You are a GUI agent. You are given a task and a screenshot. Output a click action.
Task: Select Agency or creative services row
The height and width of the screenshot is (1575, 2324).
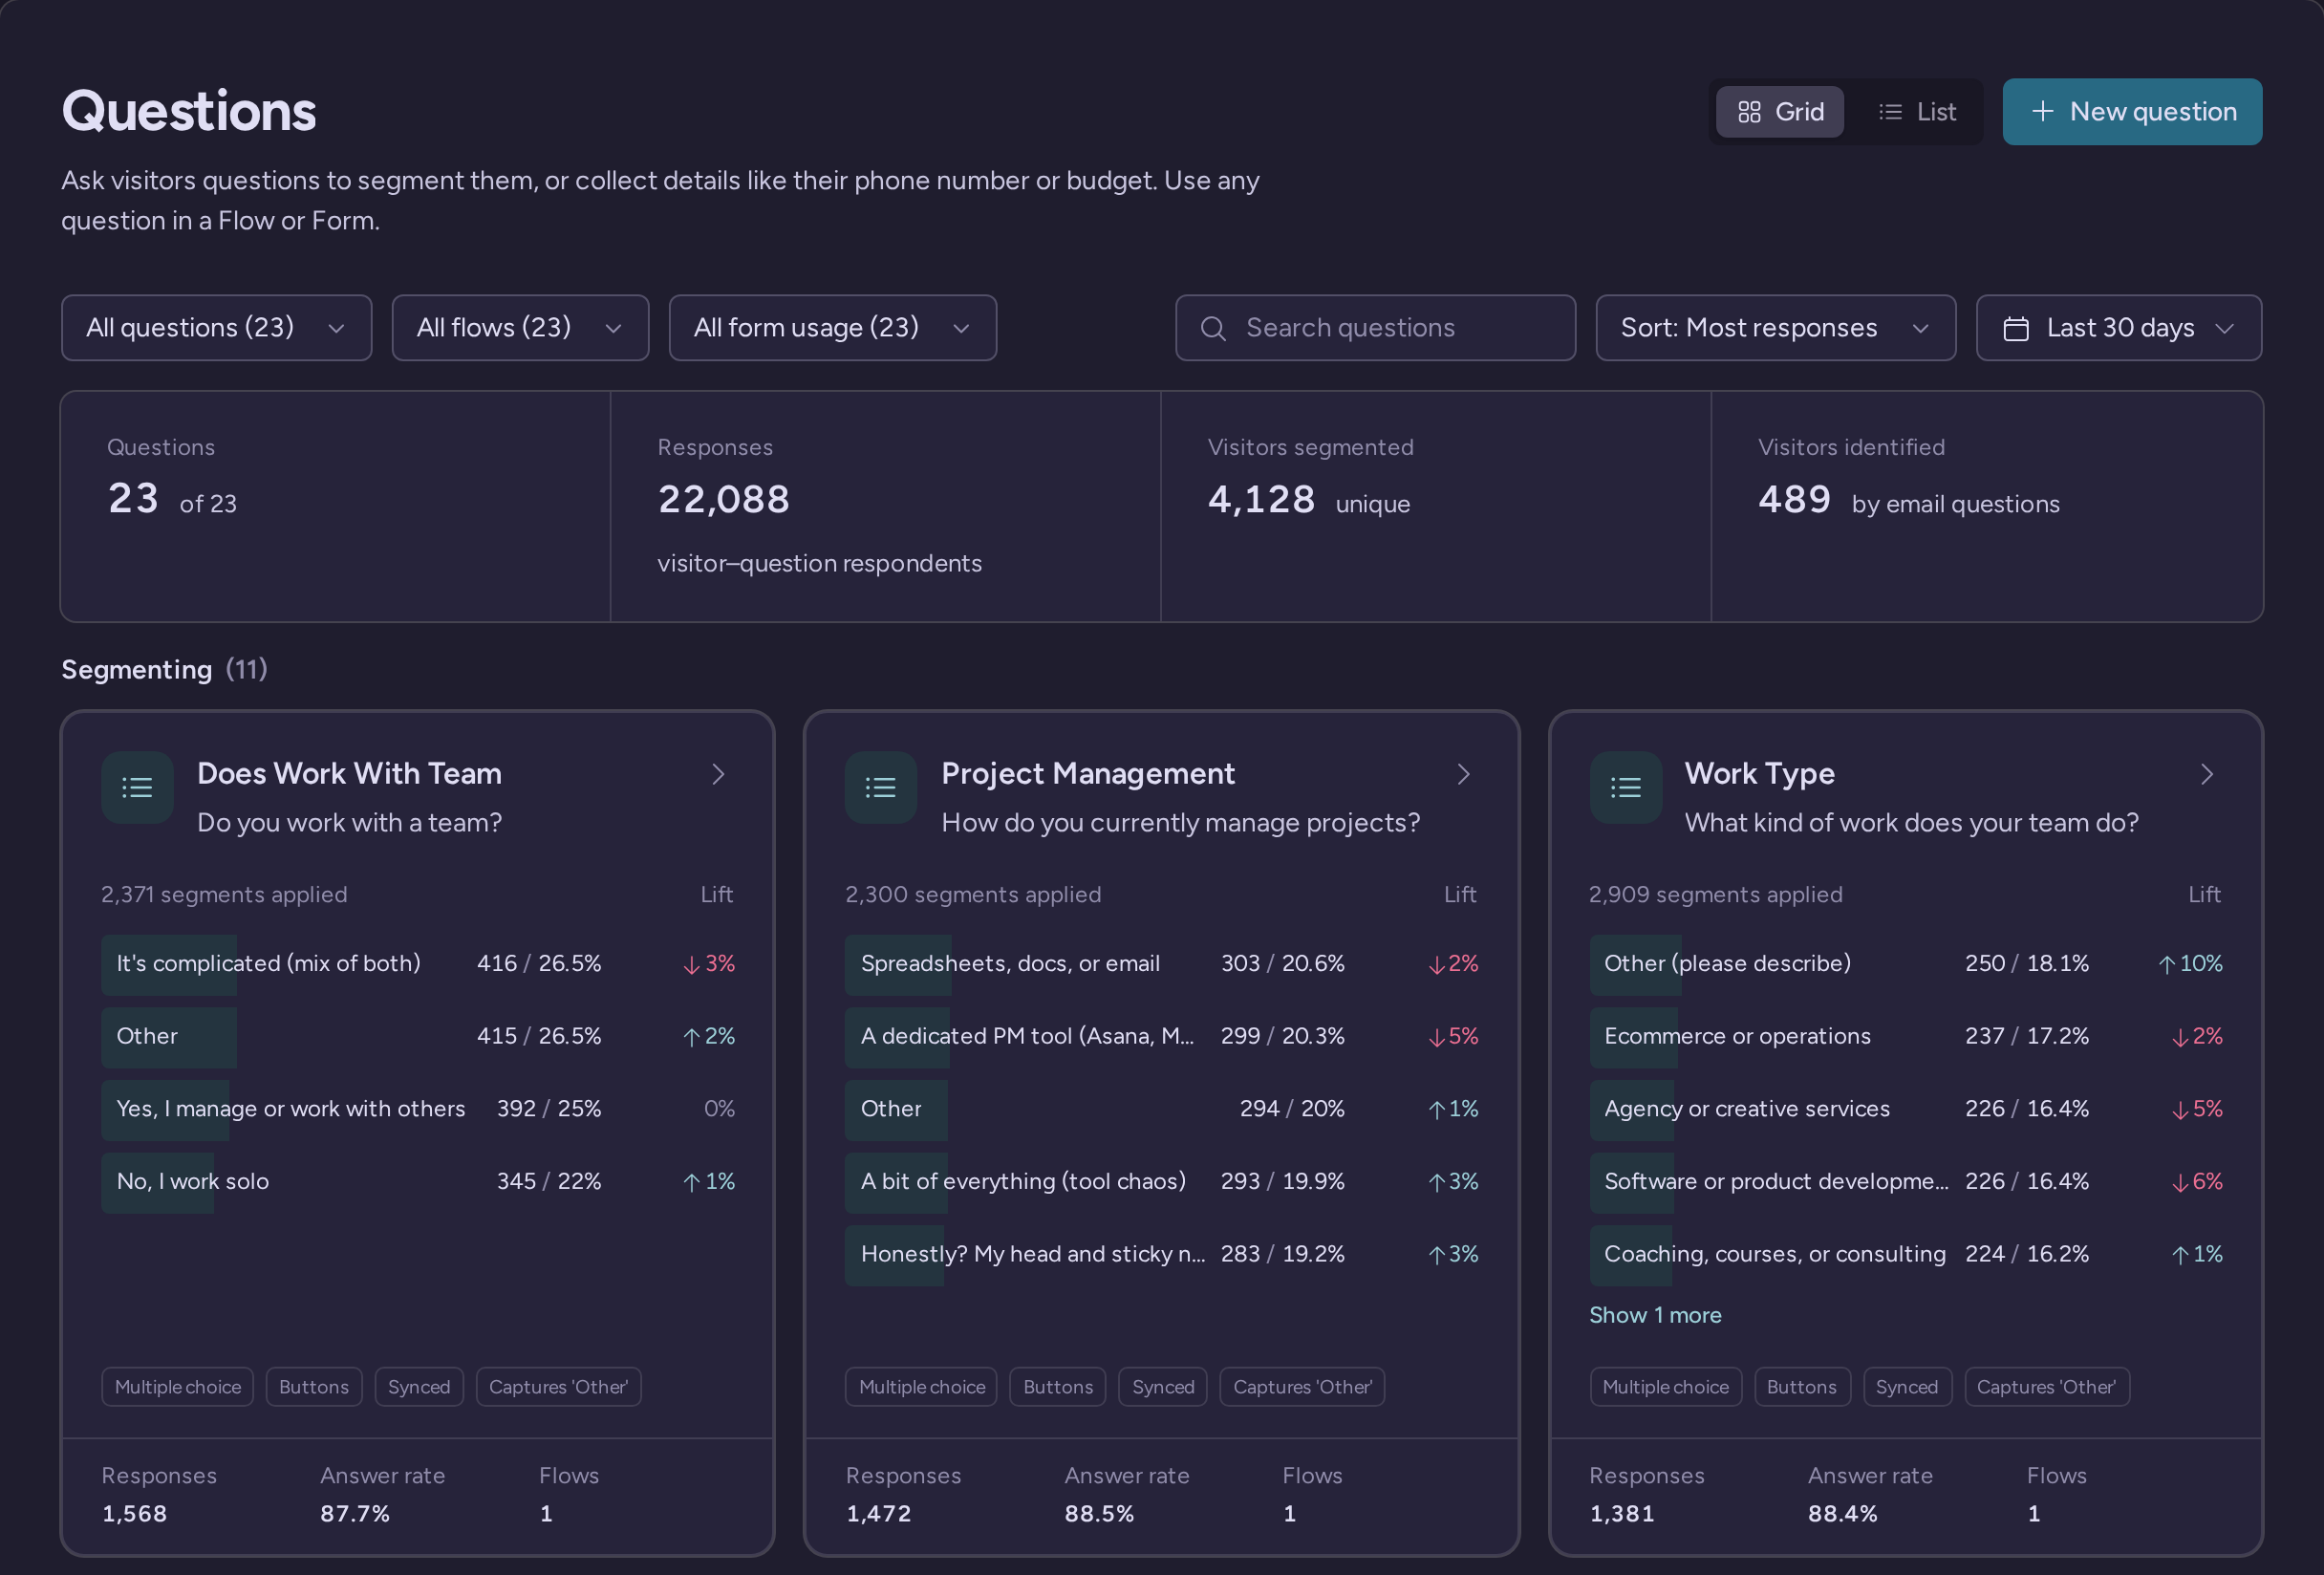[x=1906, y=1109]
